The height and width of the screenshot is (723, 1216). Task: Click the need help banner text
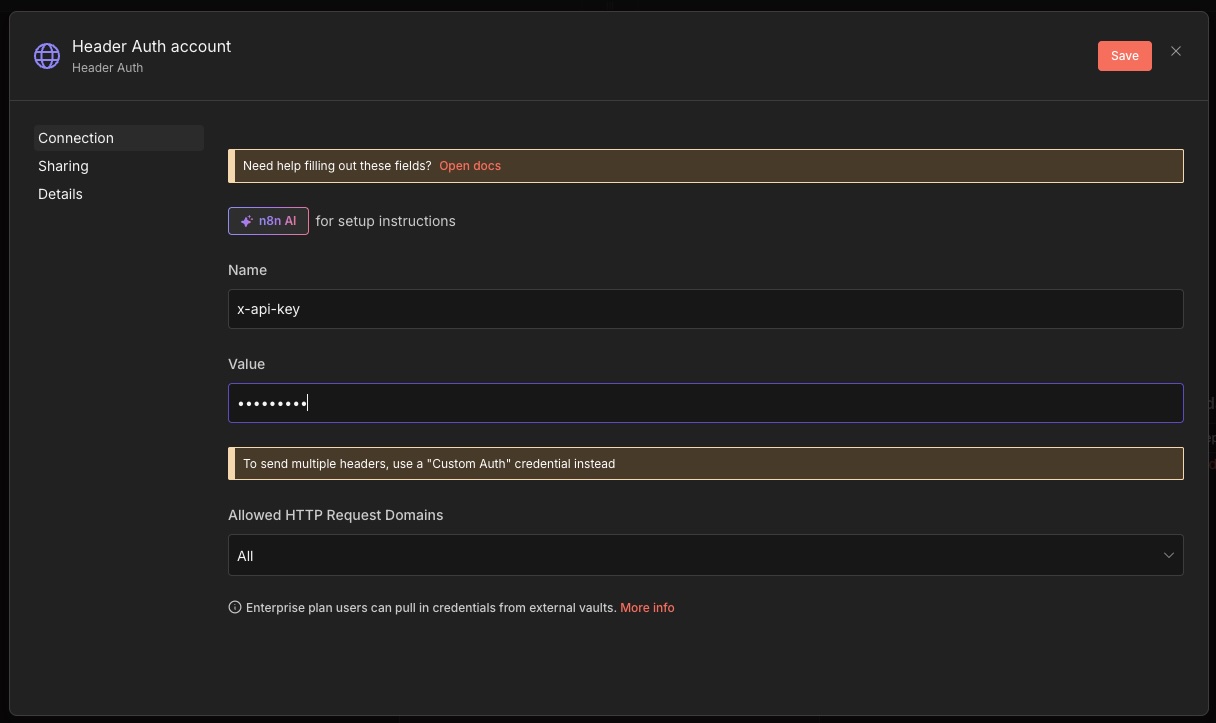(337, 166)
